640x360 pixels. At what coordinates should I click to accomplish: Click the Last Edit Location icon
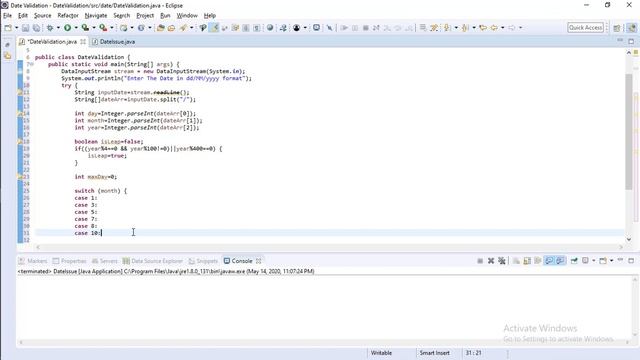click(x=483, y=28)
